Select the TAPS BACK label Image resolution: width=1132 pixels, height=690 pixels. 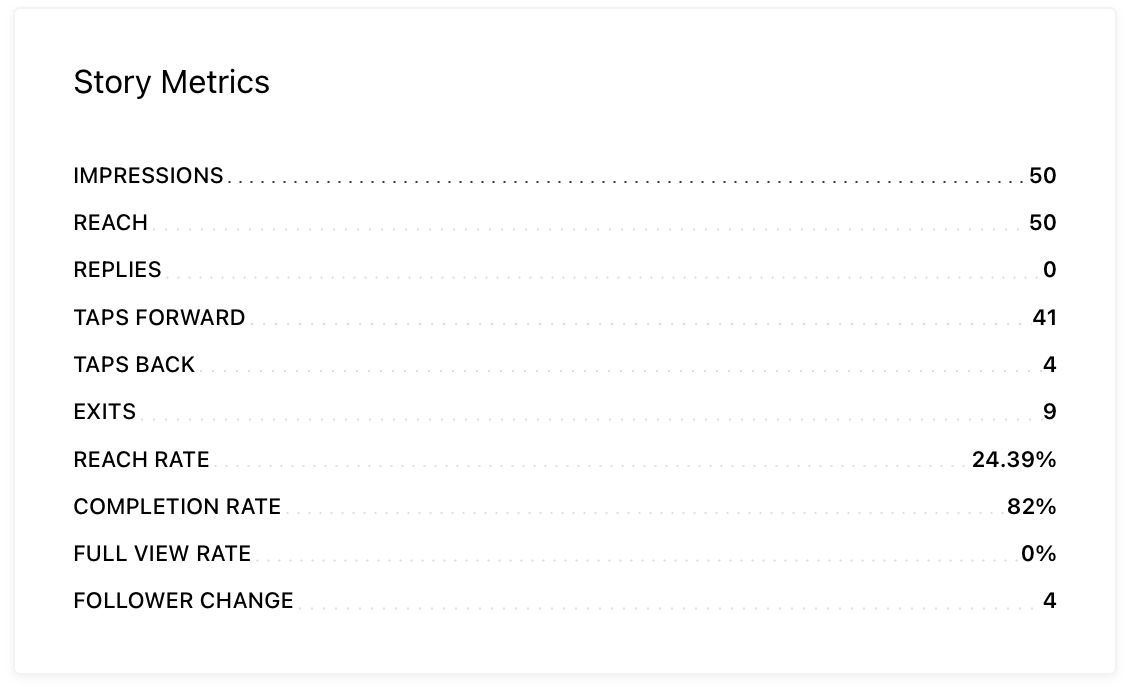[x=134, y=364]
